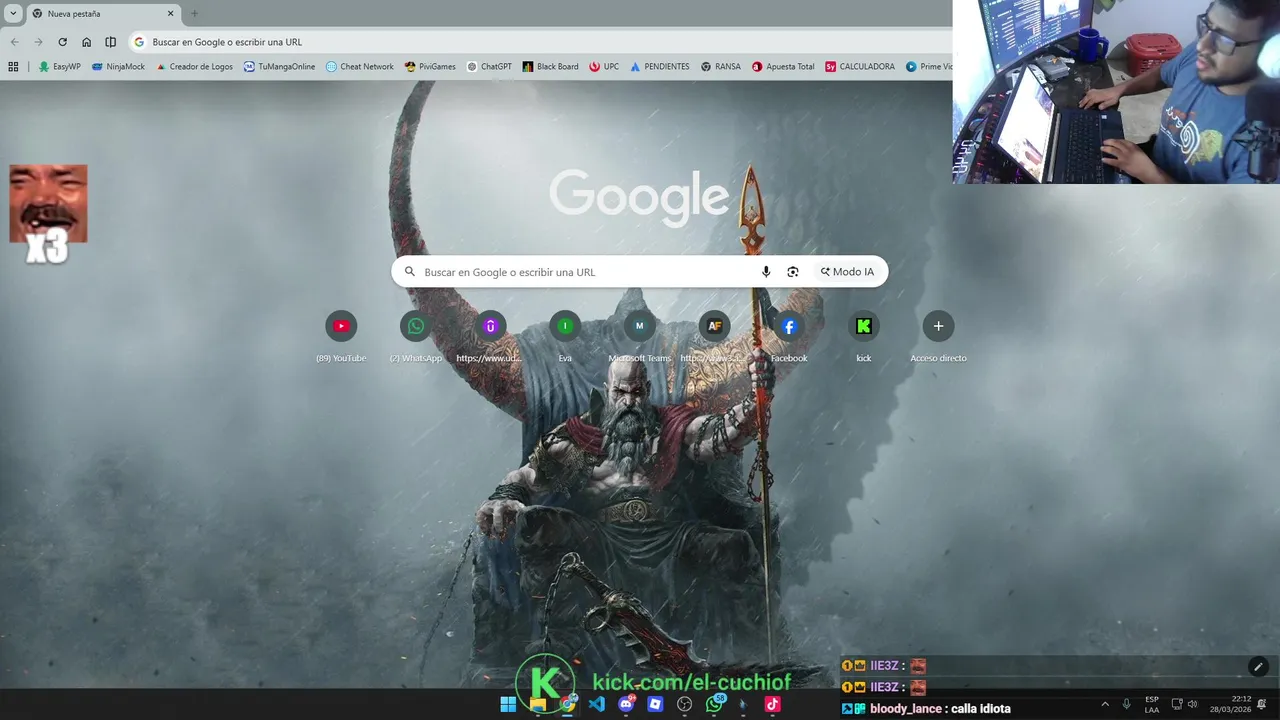This screenshot has height=720, width=1280.
Task: Reload the current page
Action: click(x=62, y=42)
